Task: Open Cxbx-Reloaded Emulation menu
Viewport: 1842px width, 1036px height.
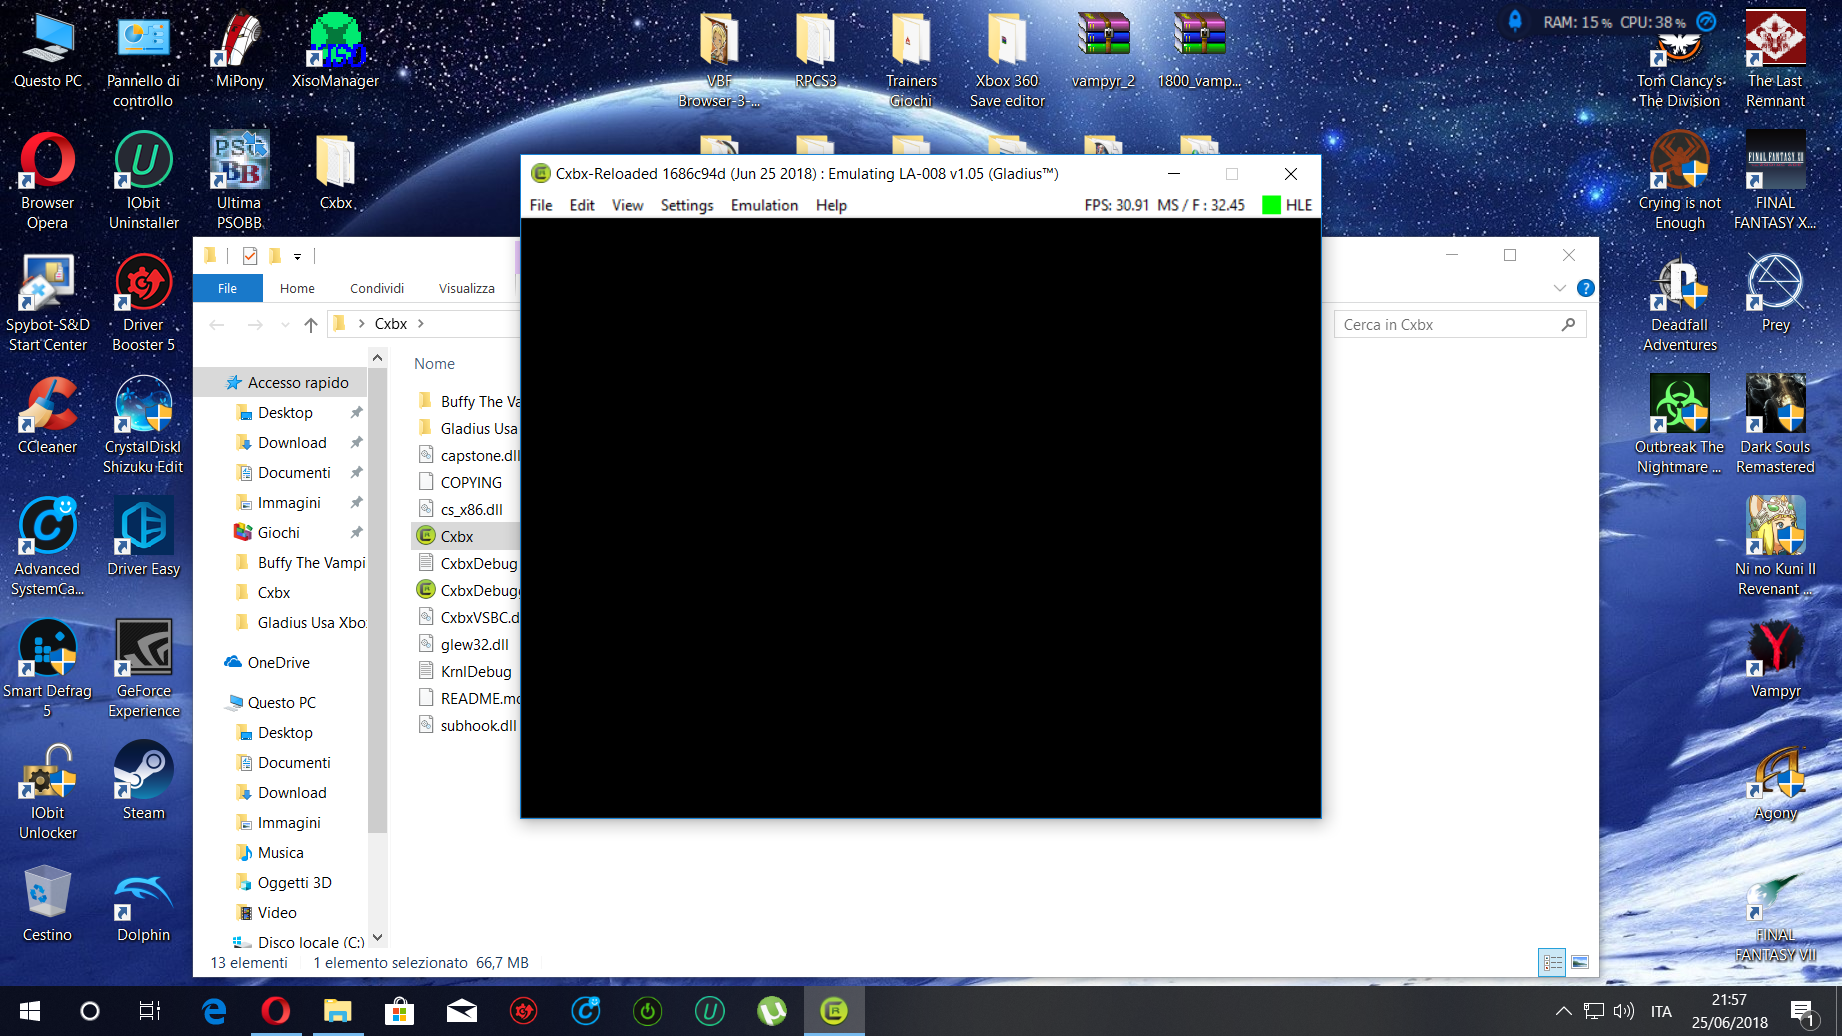Action: pyautogui.click(x=765, y=205)
